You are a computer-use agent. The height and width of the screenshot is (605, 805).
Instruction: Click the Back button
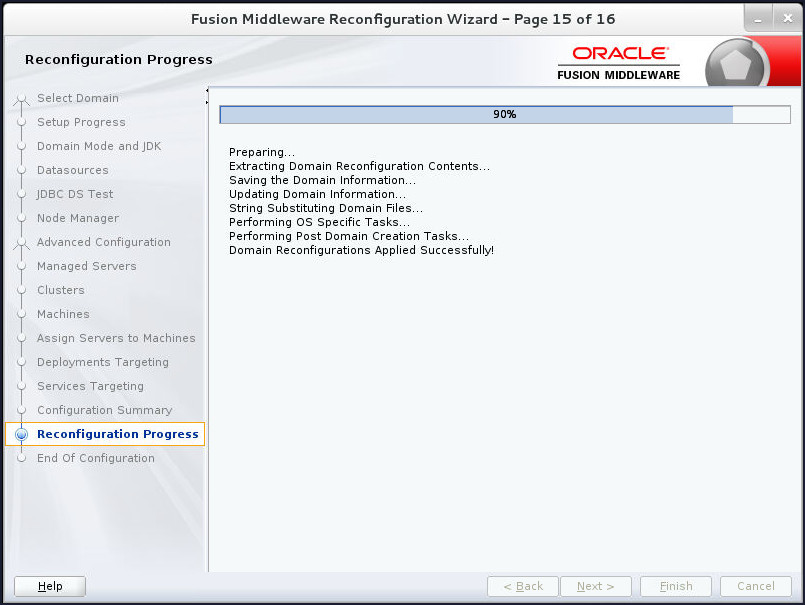click(x=523, y=586)
